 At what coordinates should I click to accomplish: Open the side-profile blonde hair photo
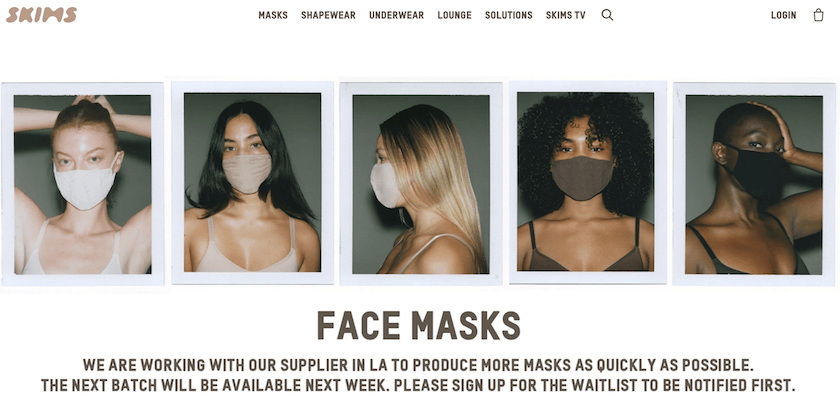click(x=421, y=184)
